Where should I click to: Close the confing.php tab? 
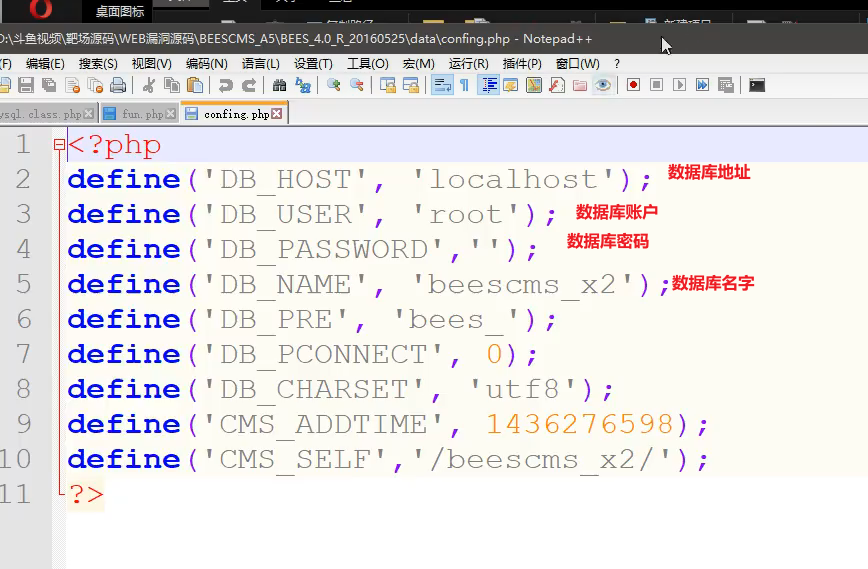(277, 114)
